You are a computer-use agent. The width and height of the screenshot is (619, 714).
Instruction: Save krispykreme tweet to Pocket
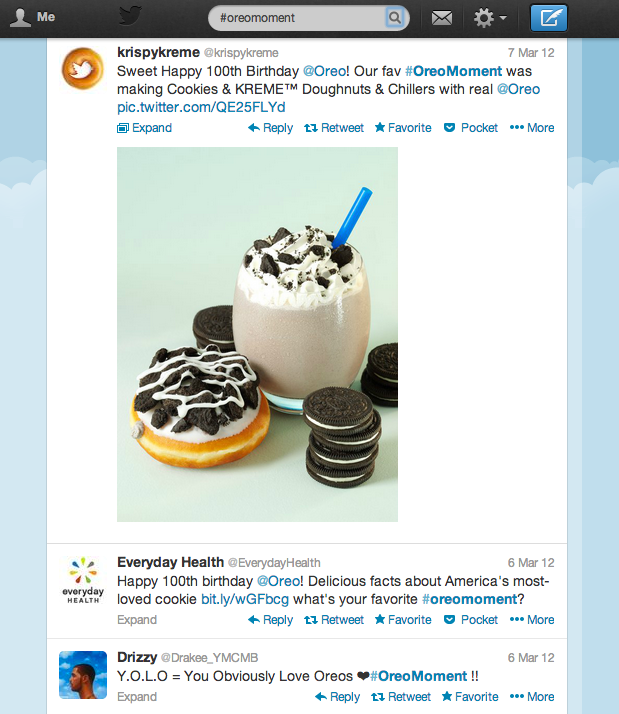pyautogui.click(x=471, y=128)
